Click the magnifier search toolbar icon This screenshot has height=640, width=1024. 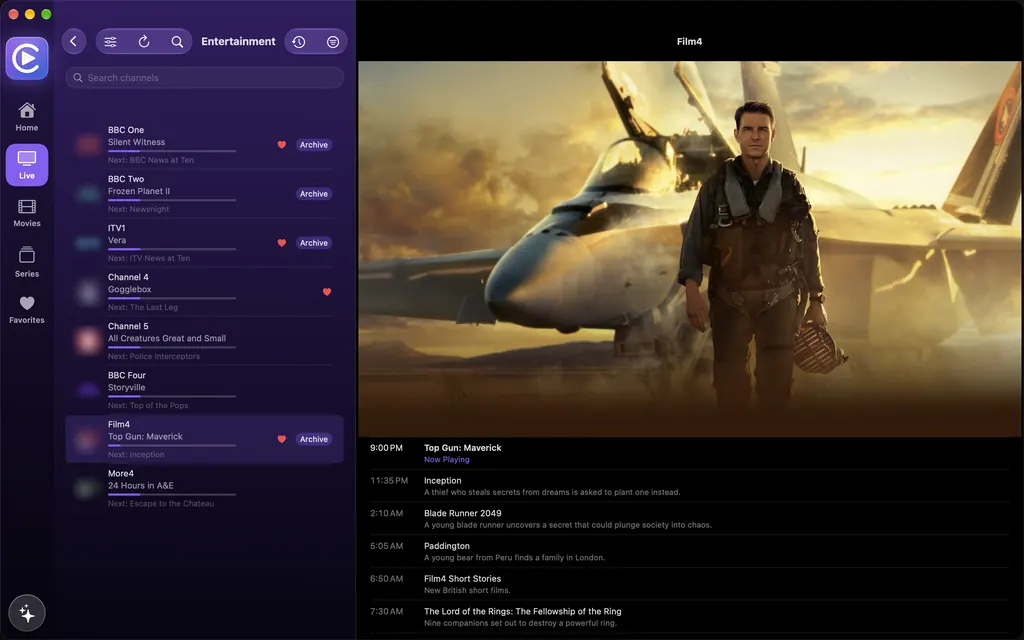pyautogui.click(x=177, y=42)
